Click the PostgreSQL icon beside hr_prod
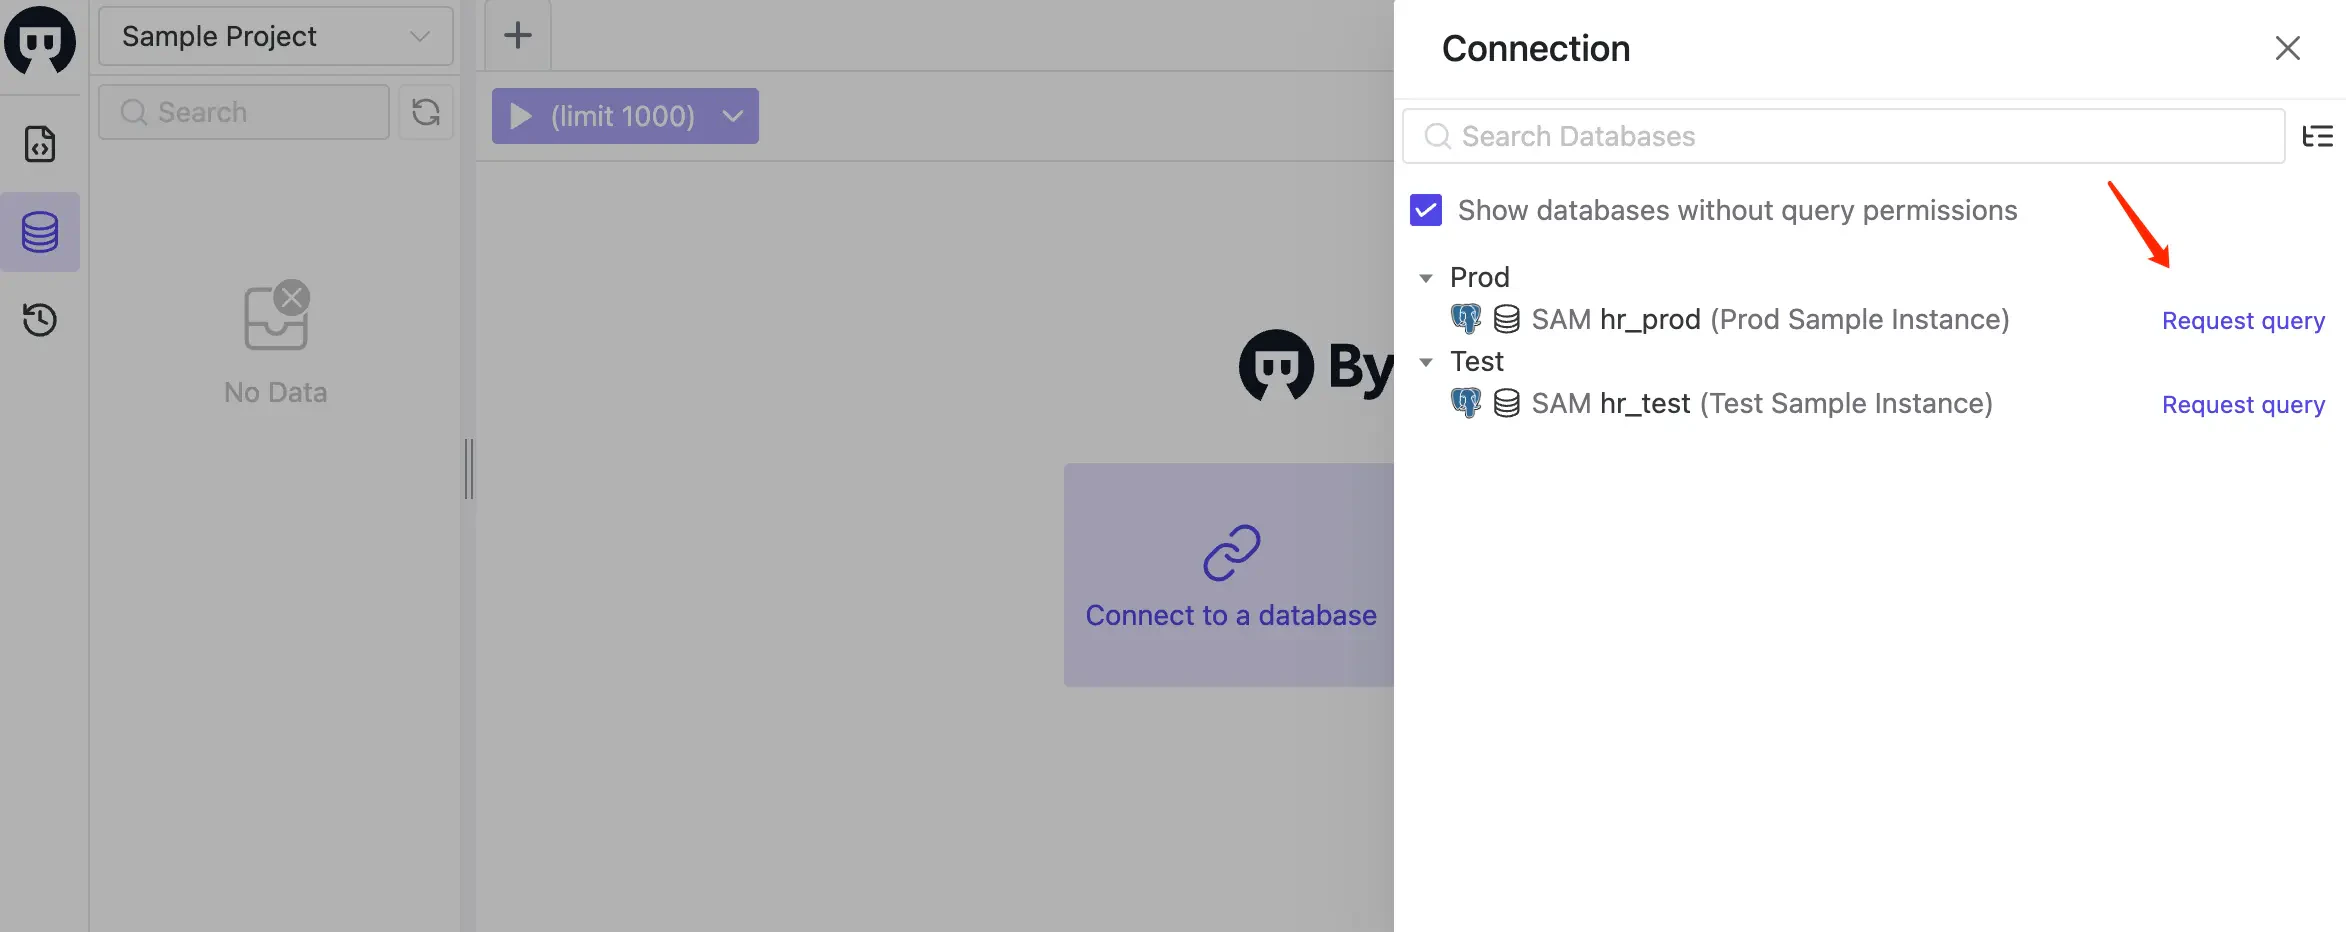The image size is (2346, 932). point(1466,318)
